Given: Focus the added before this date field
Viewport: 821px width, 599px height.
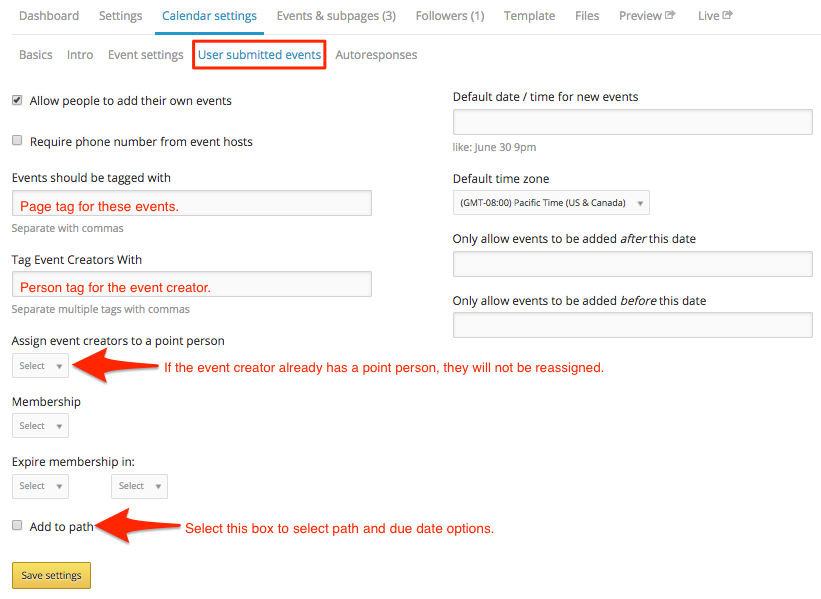Looking at the screenshot, I should [x=633, y=325].
